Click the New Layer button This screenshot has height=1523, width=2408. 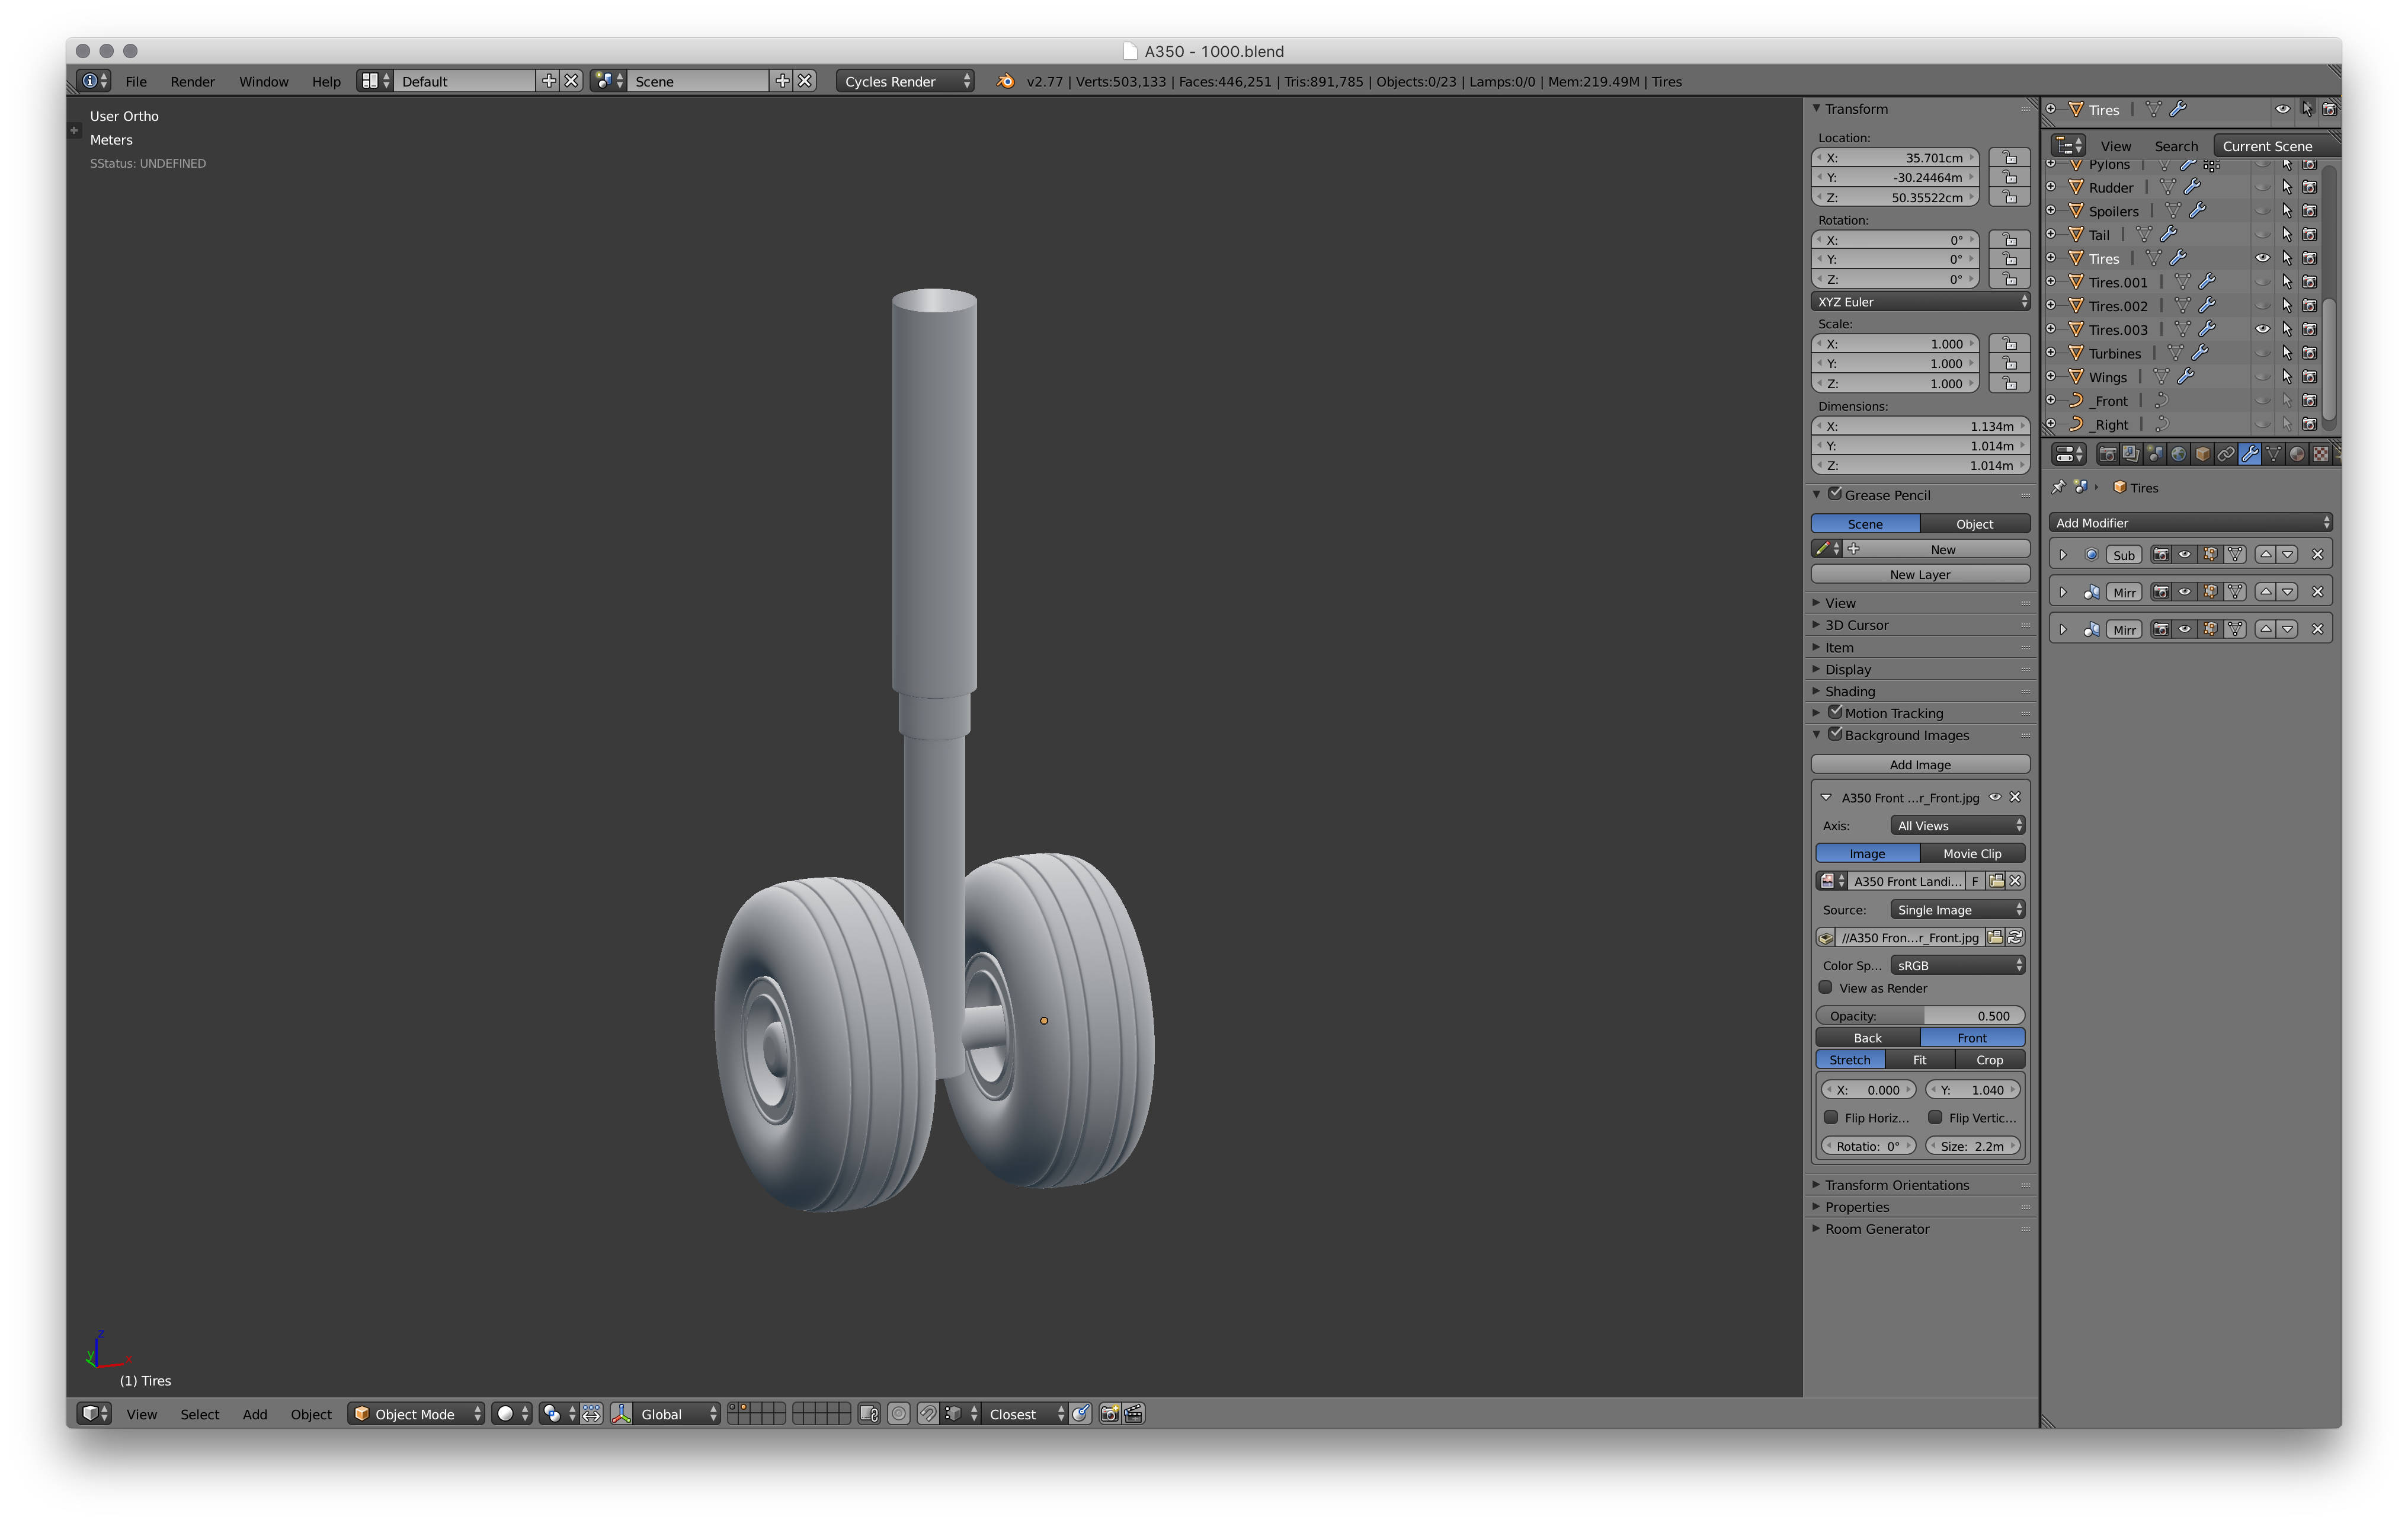pos(1920,575)
